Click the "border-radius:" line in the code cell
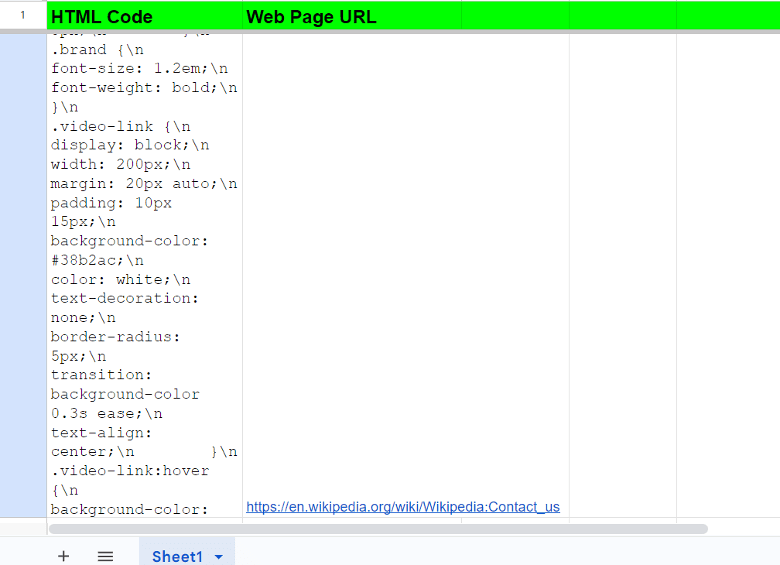The image size is (780, 565). coord(115,336)
